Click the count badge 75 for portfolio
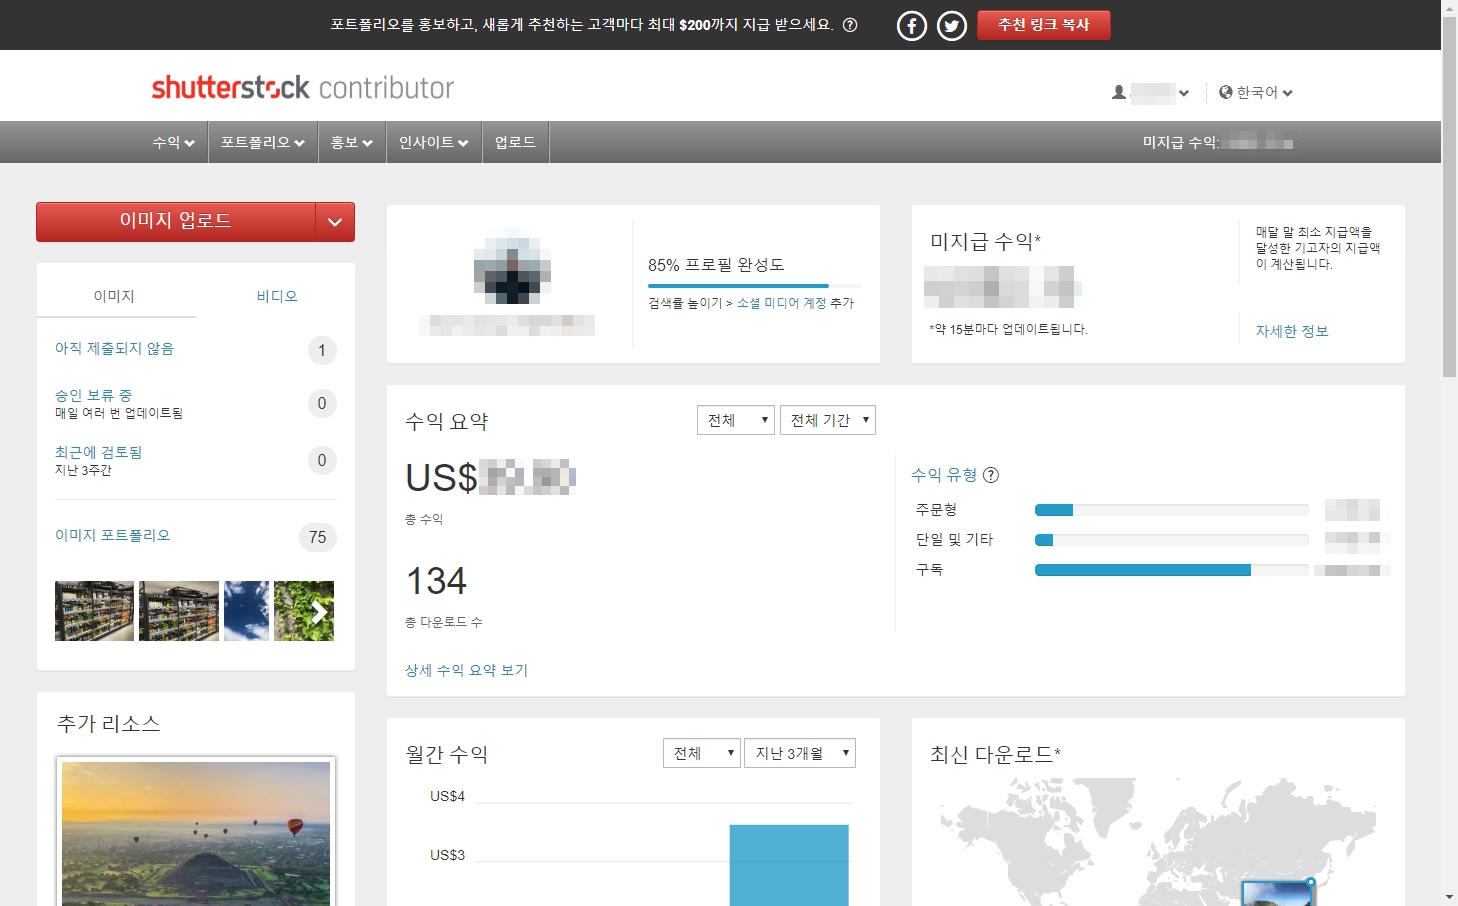This screenshot has width=1458, height=906. (318, 537)
